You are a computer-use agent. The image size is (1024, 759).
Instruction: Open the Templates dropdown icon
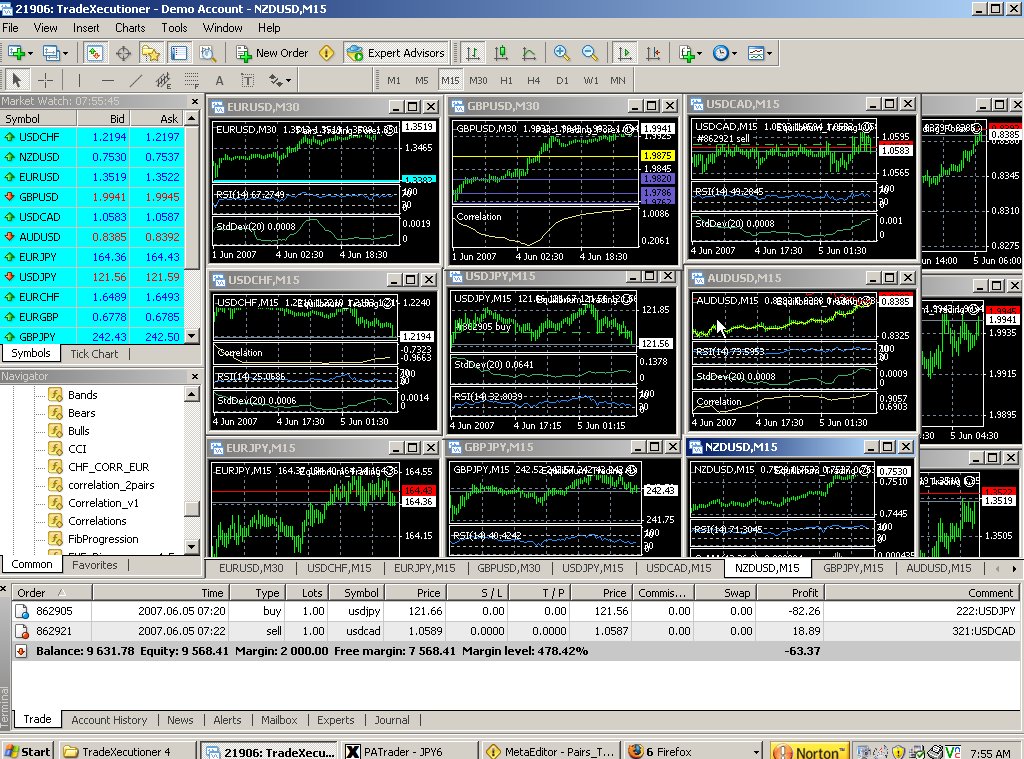pos(759,53)
